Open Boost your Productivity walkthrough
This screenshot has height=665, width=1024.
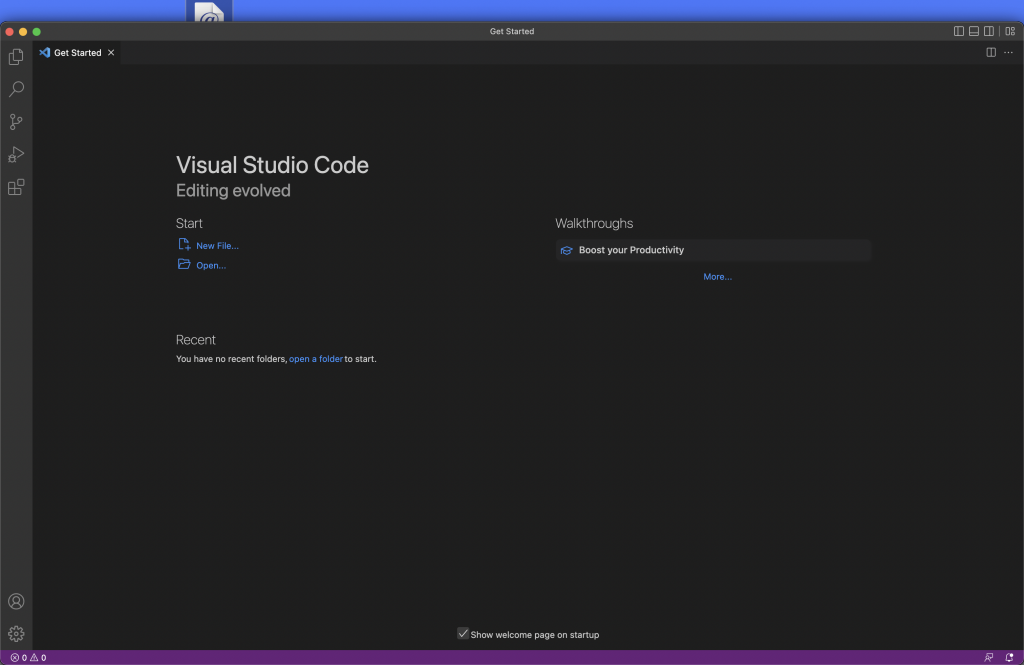pos(713,250)
